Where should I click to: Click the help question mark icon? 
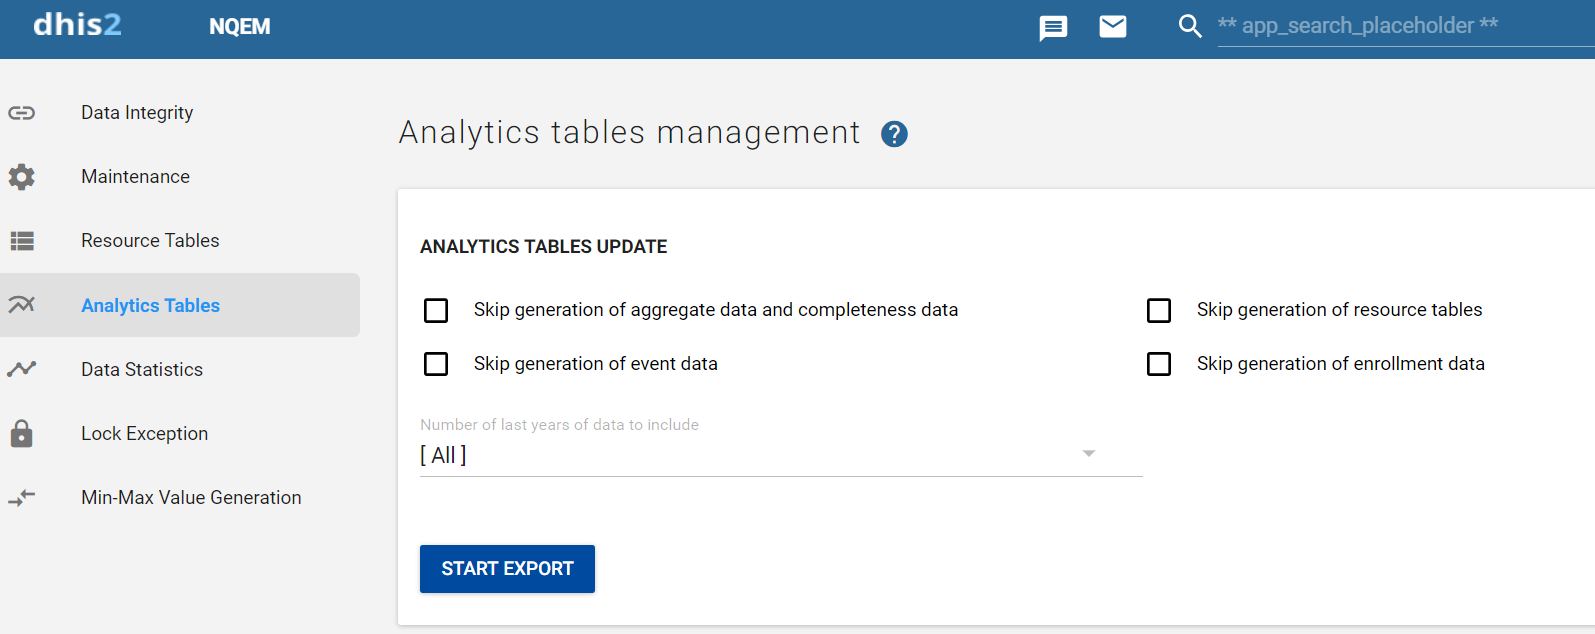[x=894, y=134]
